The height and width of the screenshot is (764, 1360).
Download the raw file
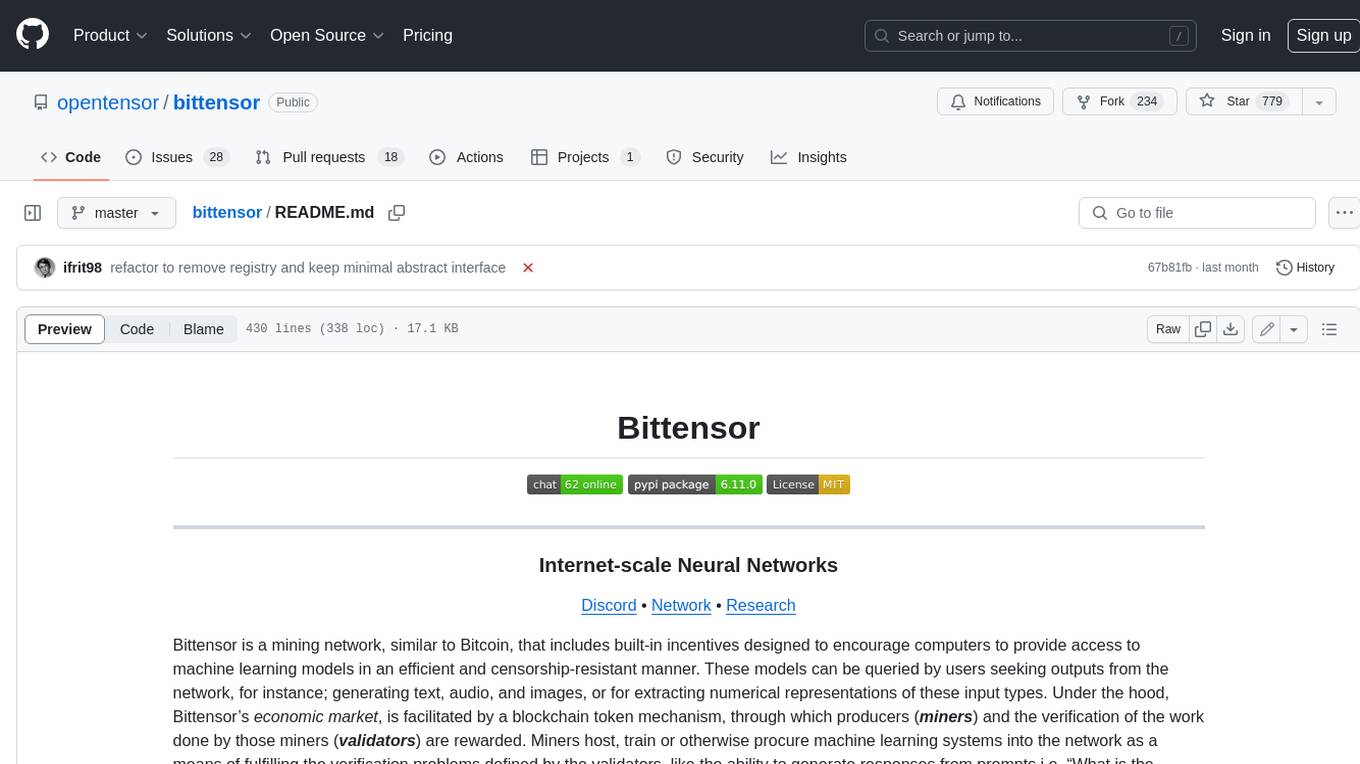1231,329
